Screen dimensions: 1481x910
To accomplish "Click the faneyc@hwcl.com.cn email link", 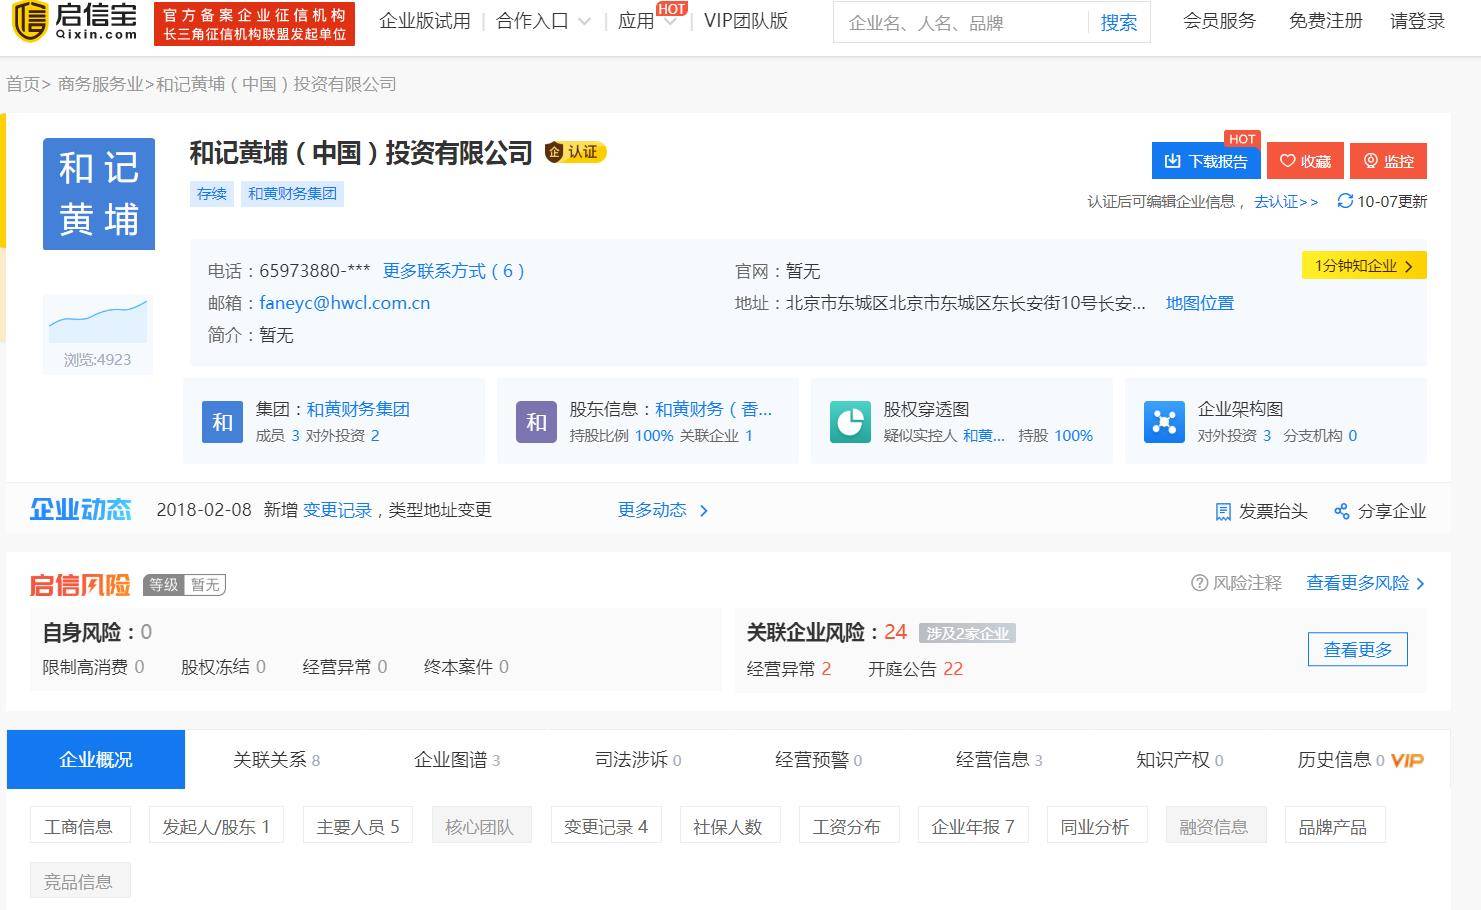I will pyautogui.click(x=345, y=303).
